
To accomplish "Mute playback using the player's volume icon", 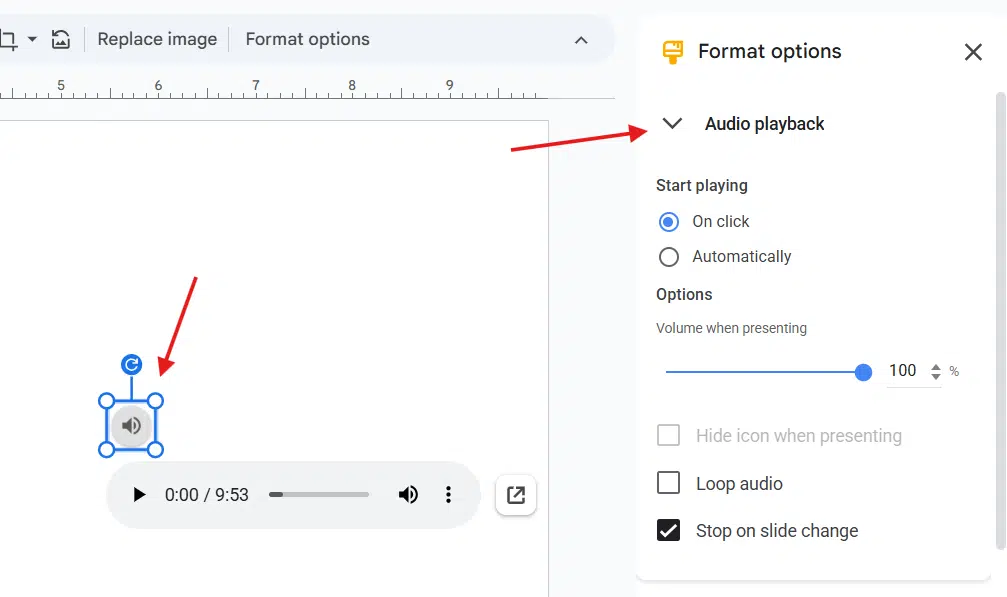I will point(408,494).
